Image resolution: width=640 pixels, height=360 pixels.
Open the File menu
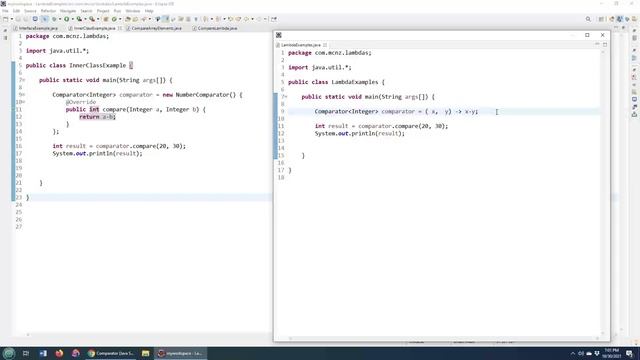tap(5, 11)
